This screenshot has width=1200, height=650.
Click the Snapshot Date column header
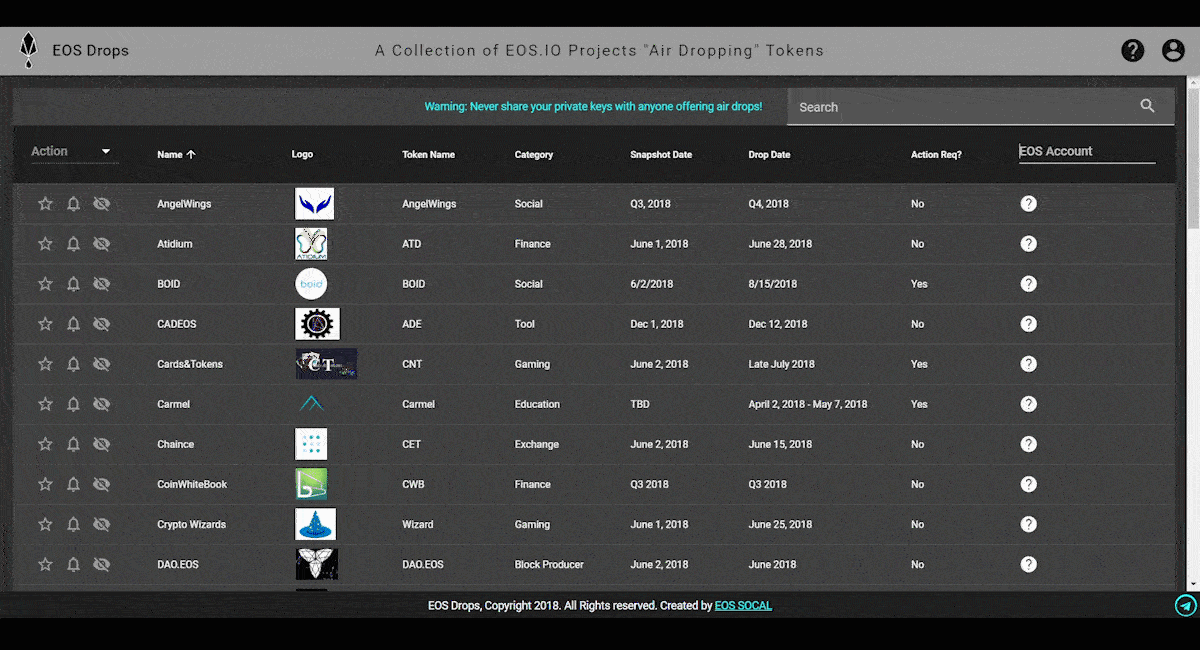(660, 155)
